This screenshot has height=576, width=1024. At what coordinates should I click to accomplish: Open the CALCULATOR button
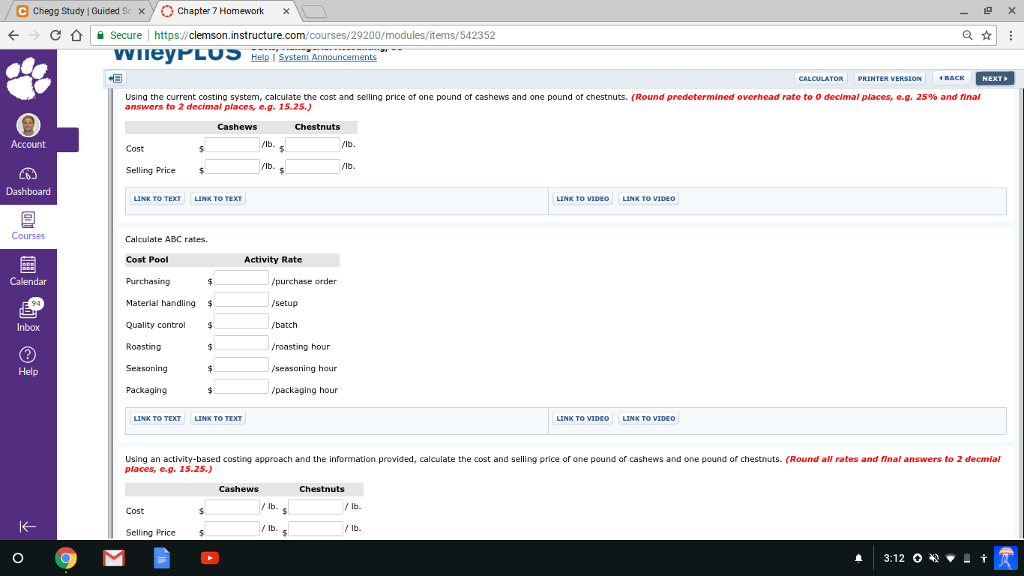click(821, 78)
